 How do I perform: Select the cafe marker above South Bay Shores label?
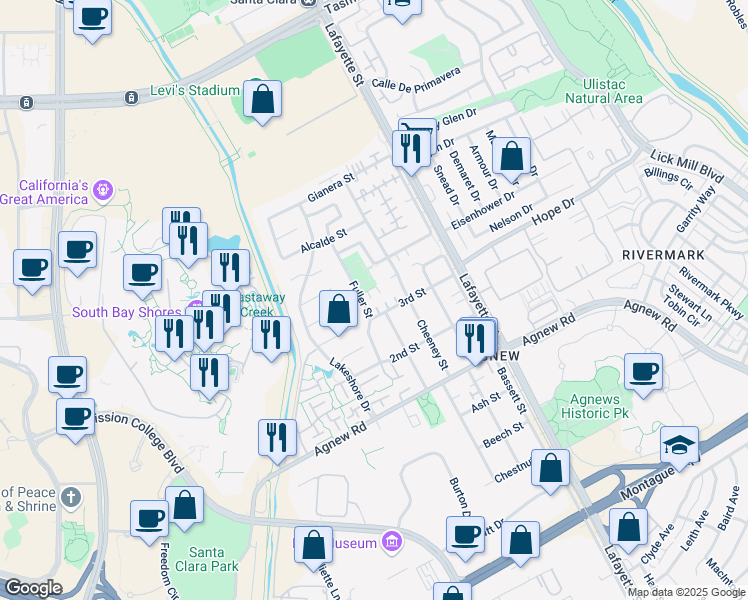[142, 274]
